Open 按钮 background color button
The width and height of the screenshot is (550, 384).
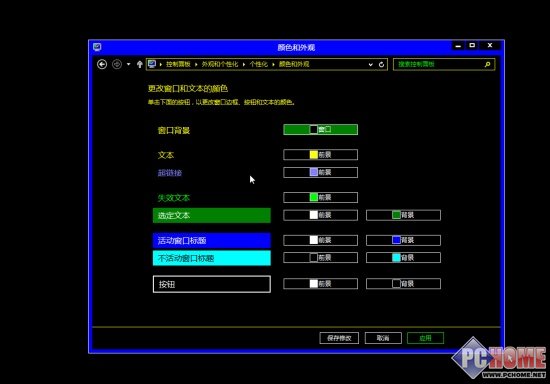click(403, 284)
